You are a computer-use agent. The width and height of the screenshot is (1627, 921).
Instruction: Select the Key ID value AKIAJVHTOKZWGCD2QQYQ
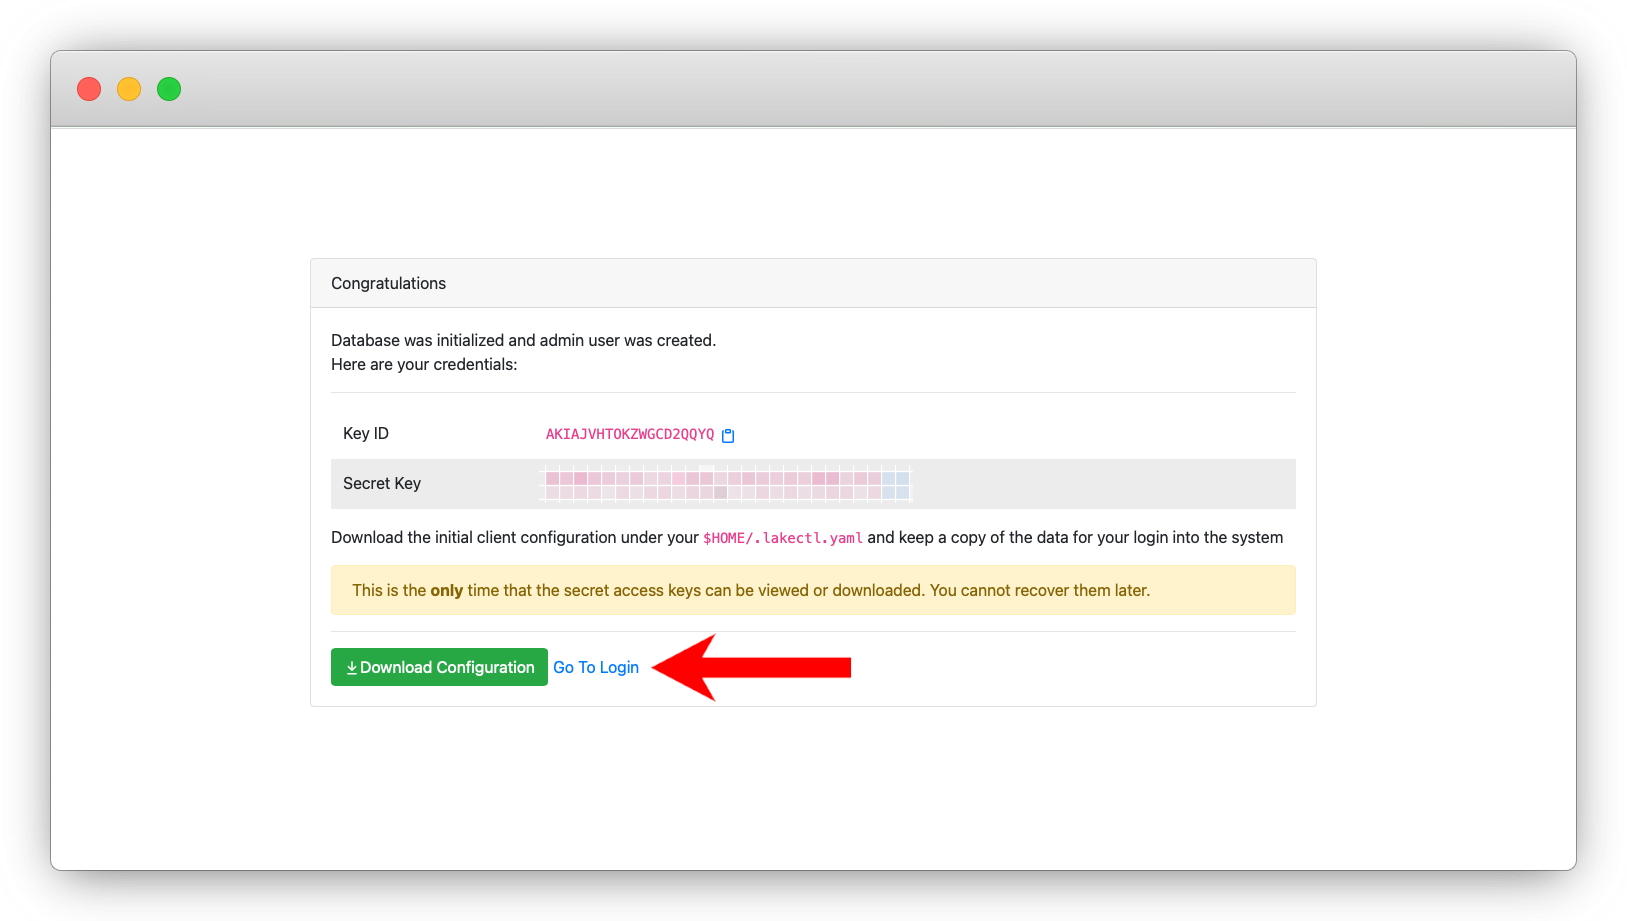coord(630,434)
